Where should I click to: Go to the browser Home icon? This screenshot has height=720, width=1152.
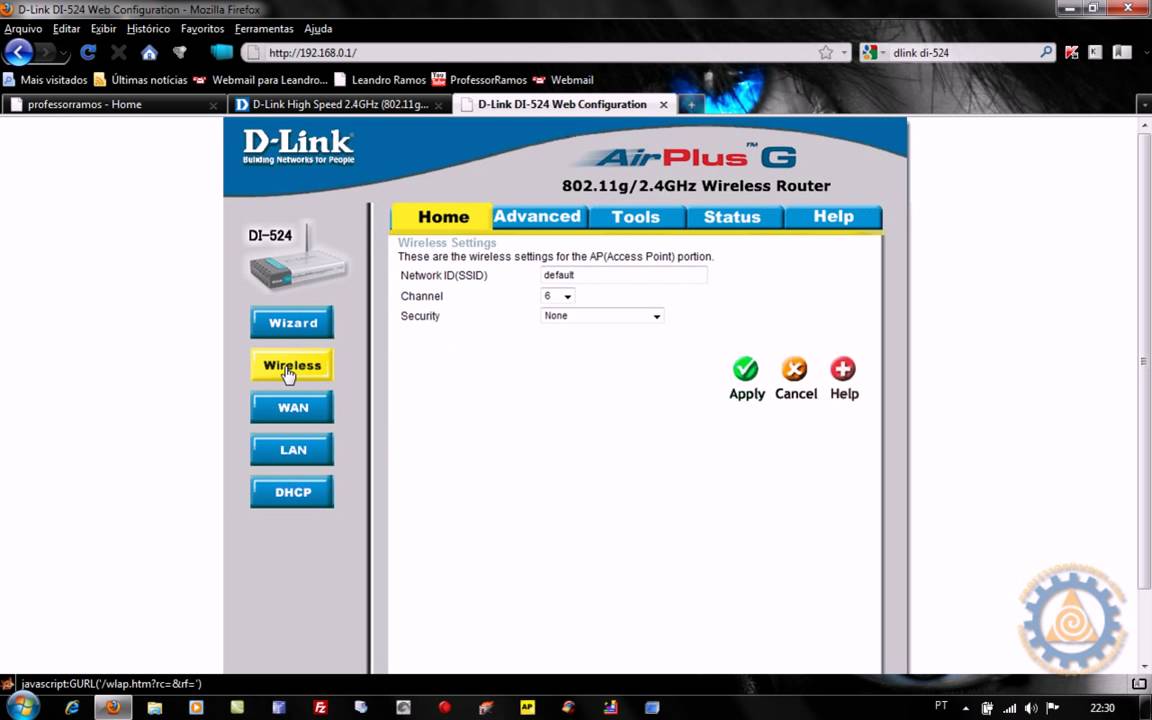149,53
